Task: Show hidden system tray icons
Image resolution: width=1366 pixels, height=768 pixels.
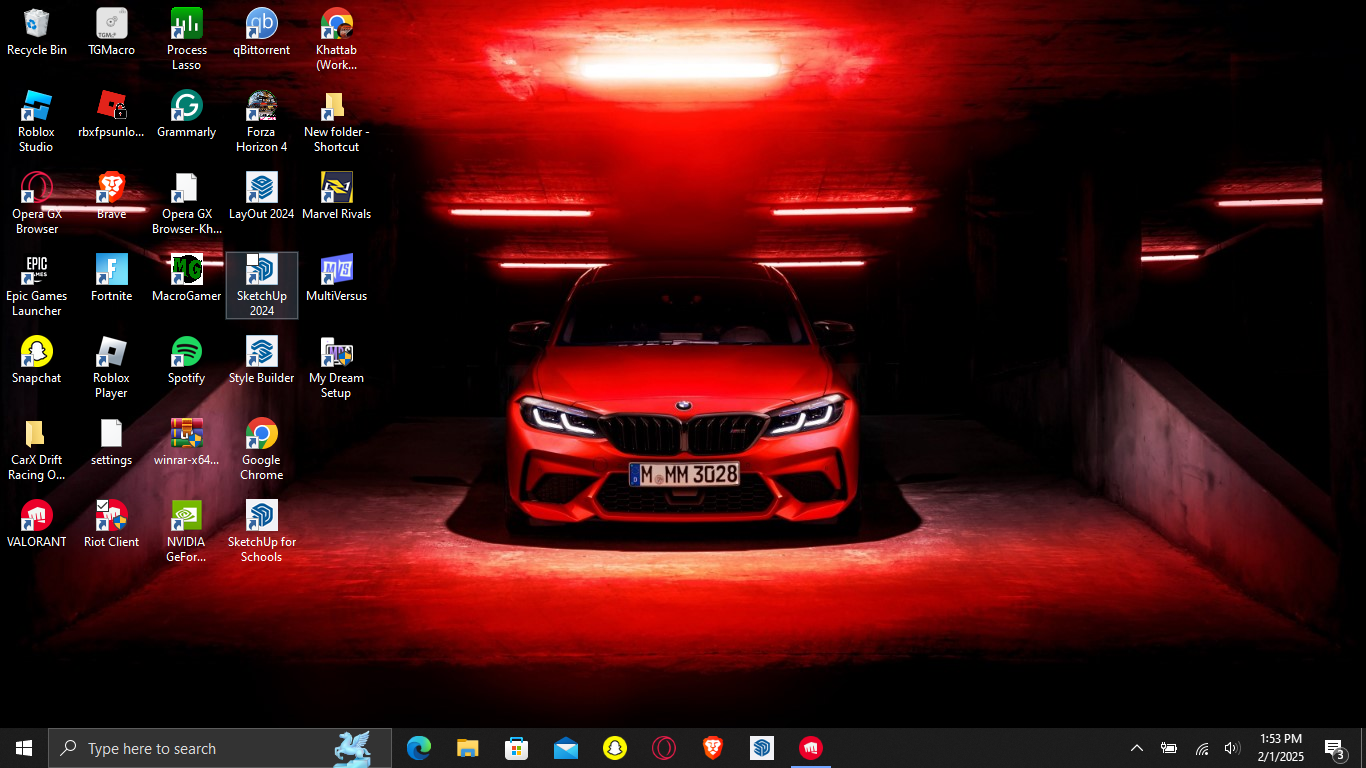Action: 1137,748
